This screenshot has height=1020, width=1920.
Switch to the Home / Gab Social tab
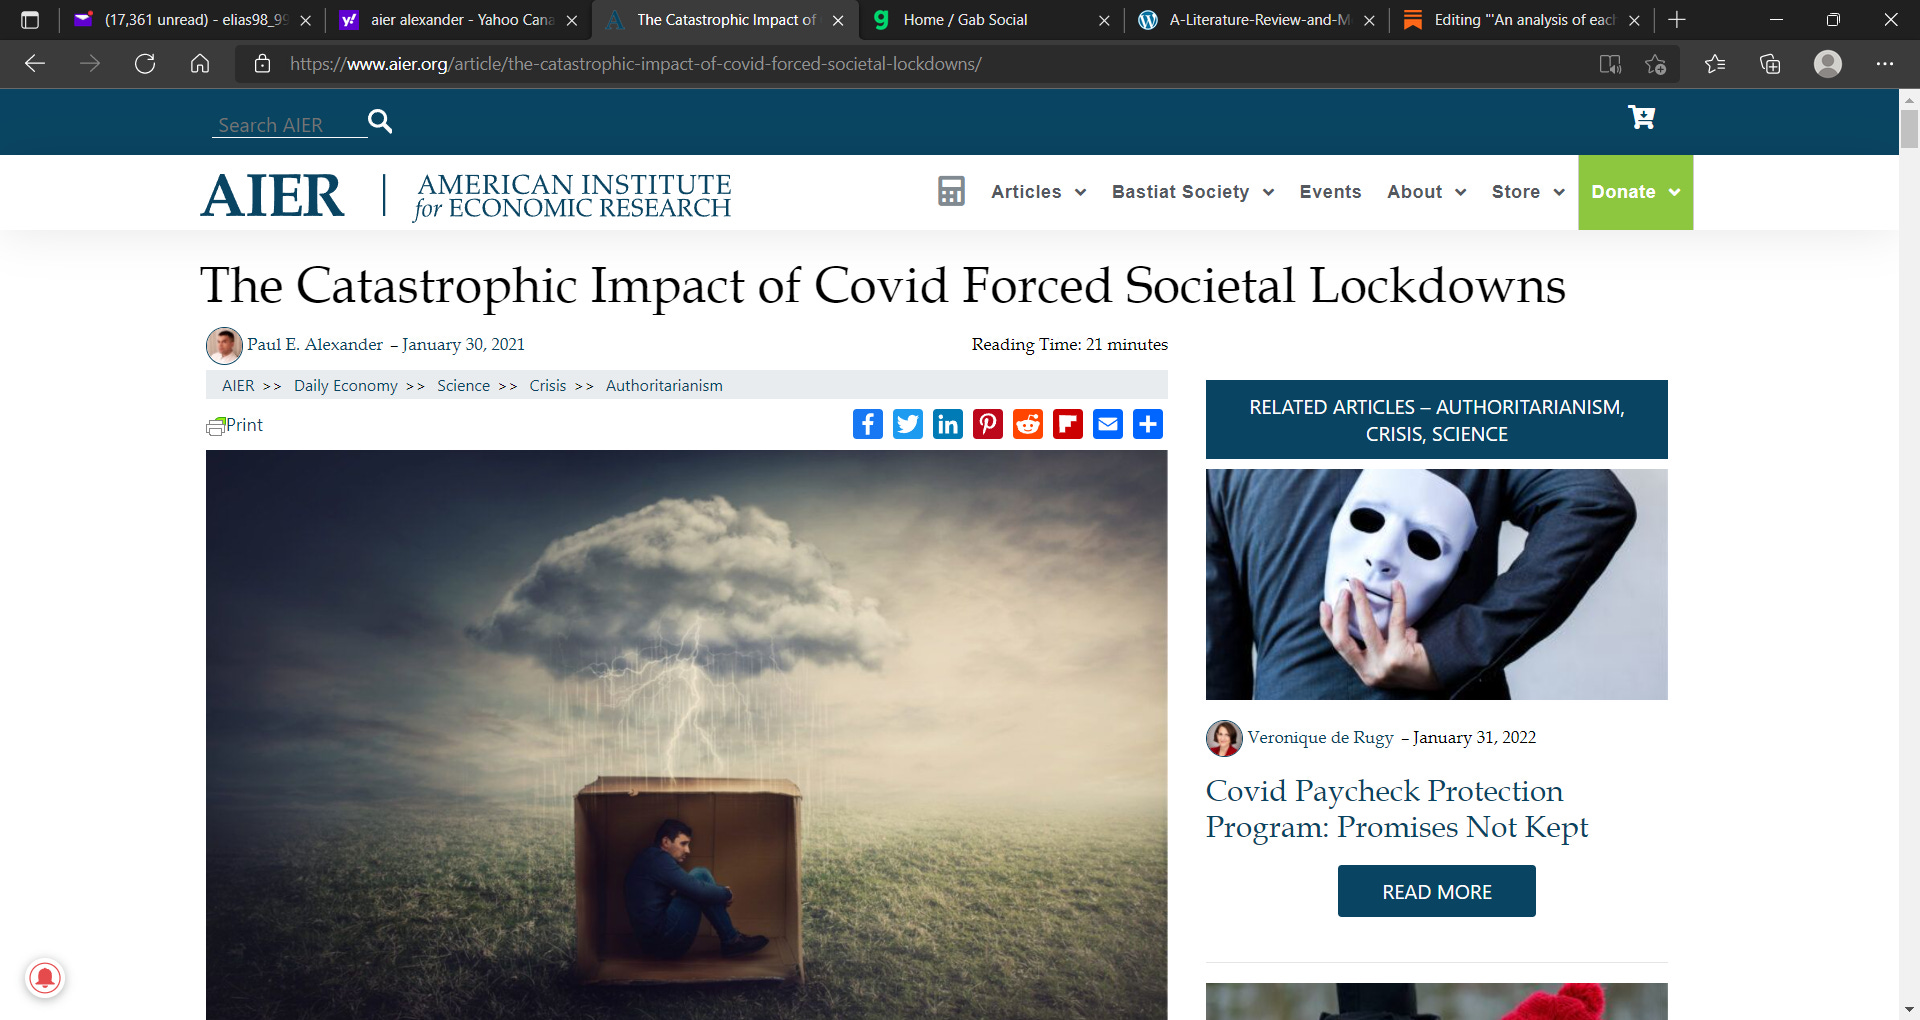point(990,20)
